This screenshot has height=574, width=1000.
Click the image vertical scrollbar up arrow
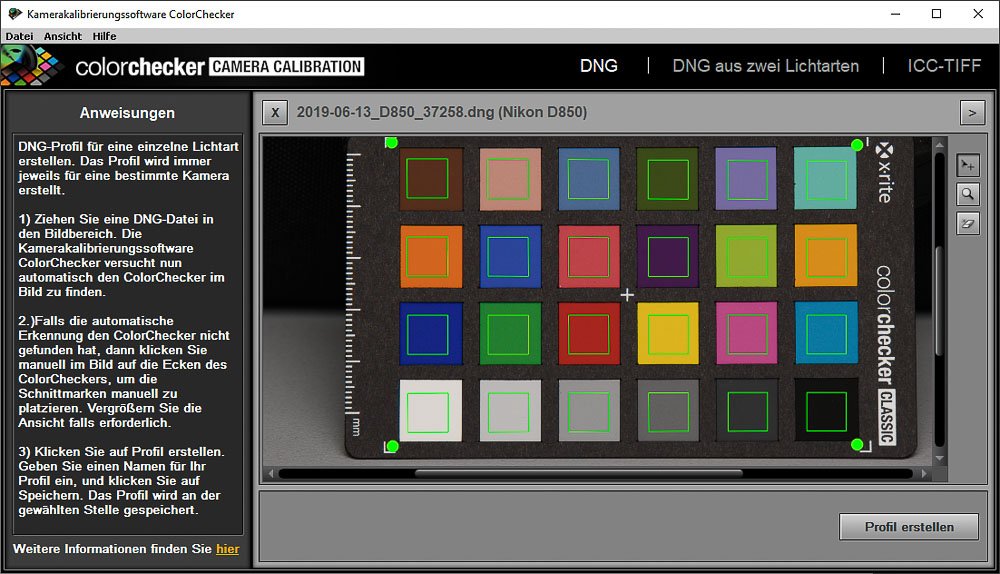939,145
